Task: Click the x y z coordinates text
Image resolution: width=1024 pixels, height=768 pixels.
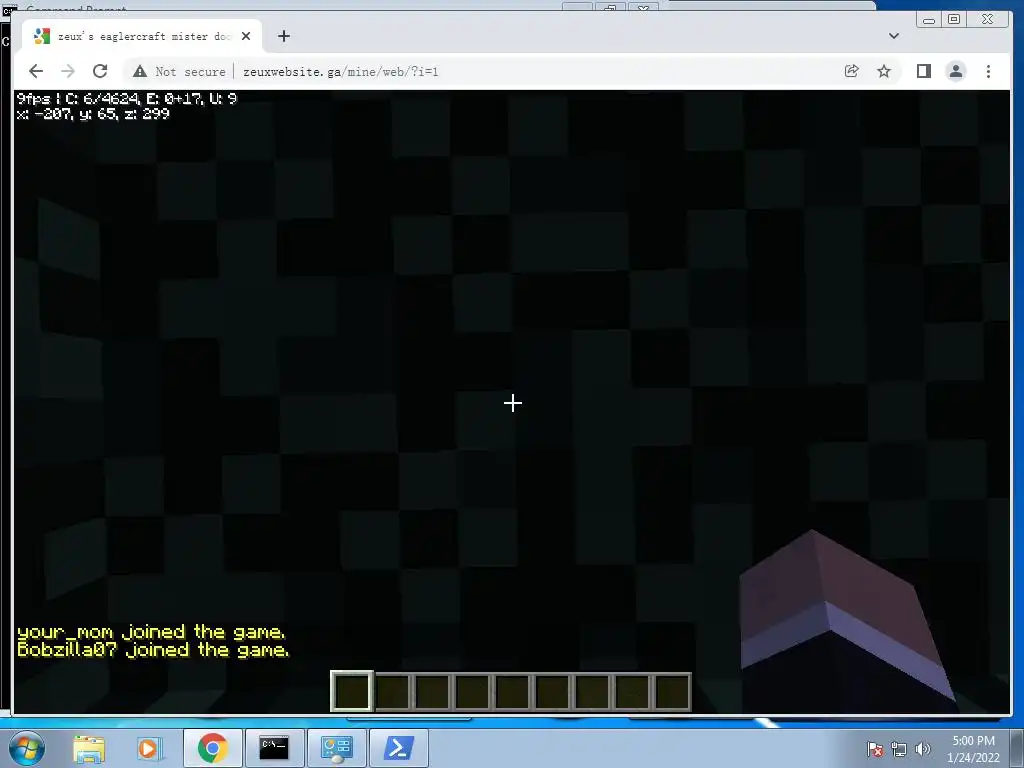Action: (x=93, y=114)
